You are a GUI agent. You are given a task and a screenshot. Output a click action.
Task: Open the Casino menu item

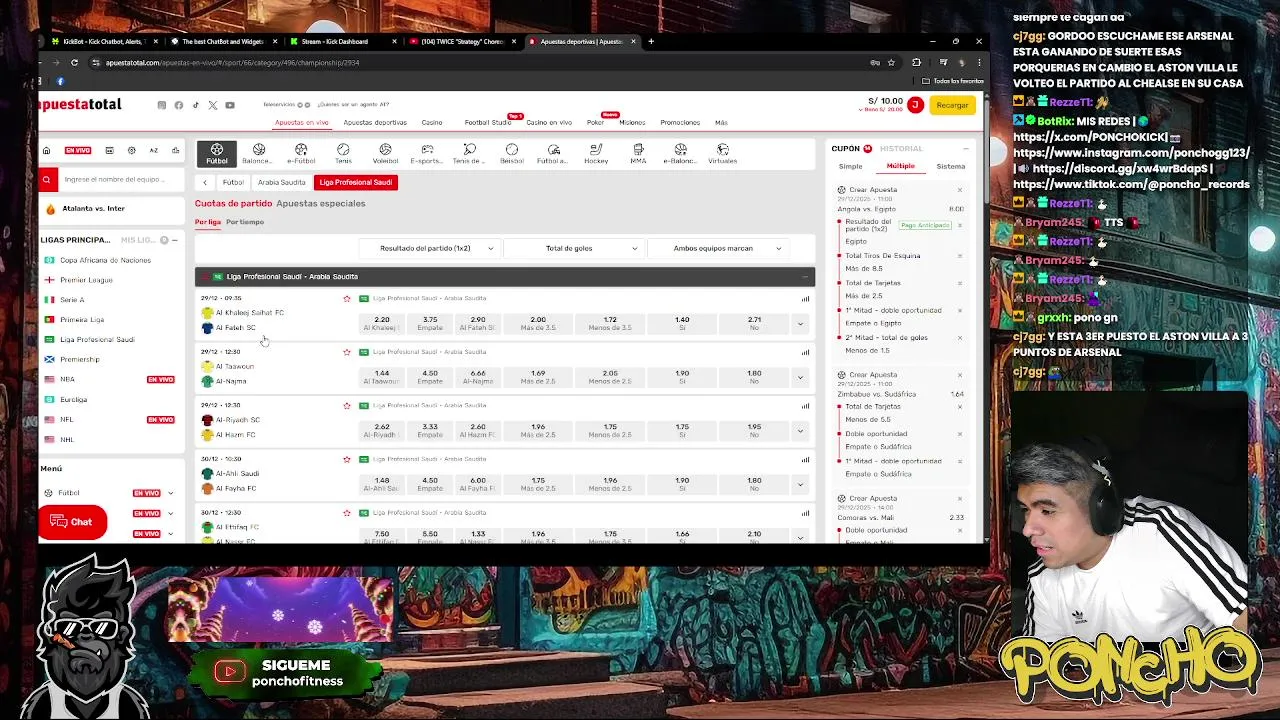point(432,122)
